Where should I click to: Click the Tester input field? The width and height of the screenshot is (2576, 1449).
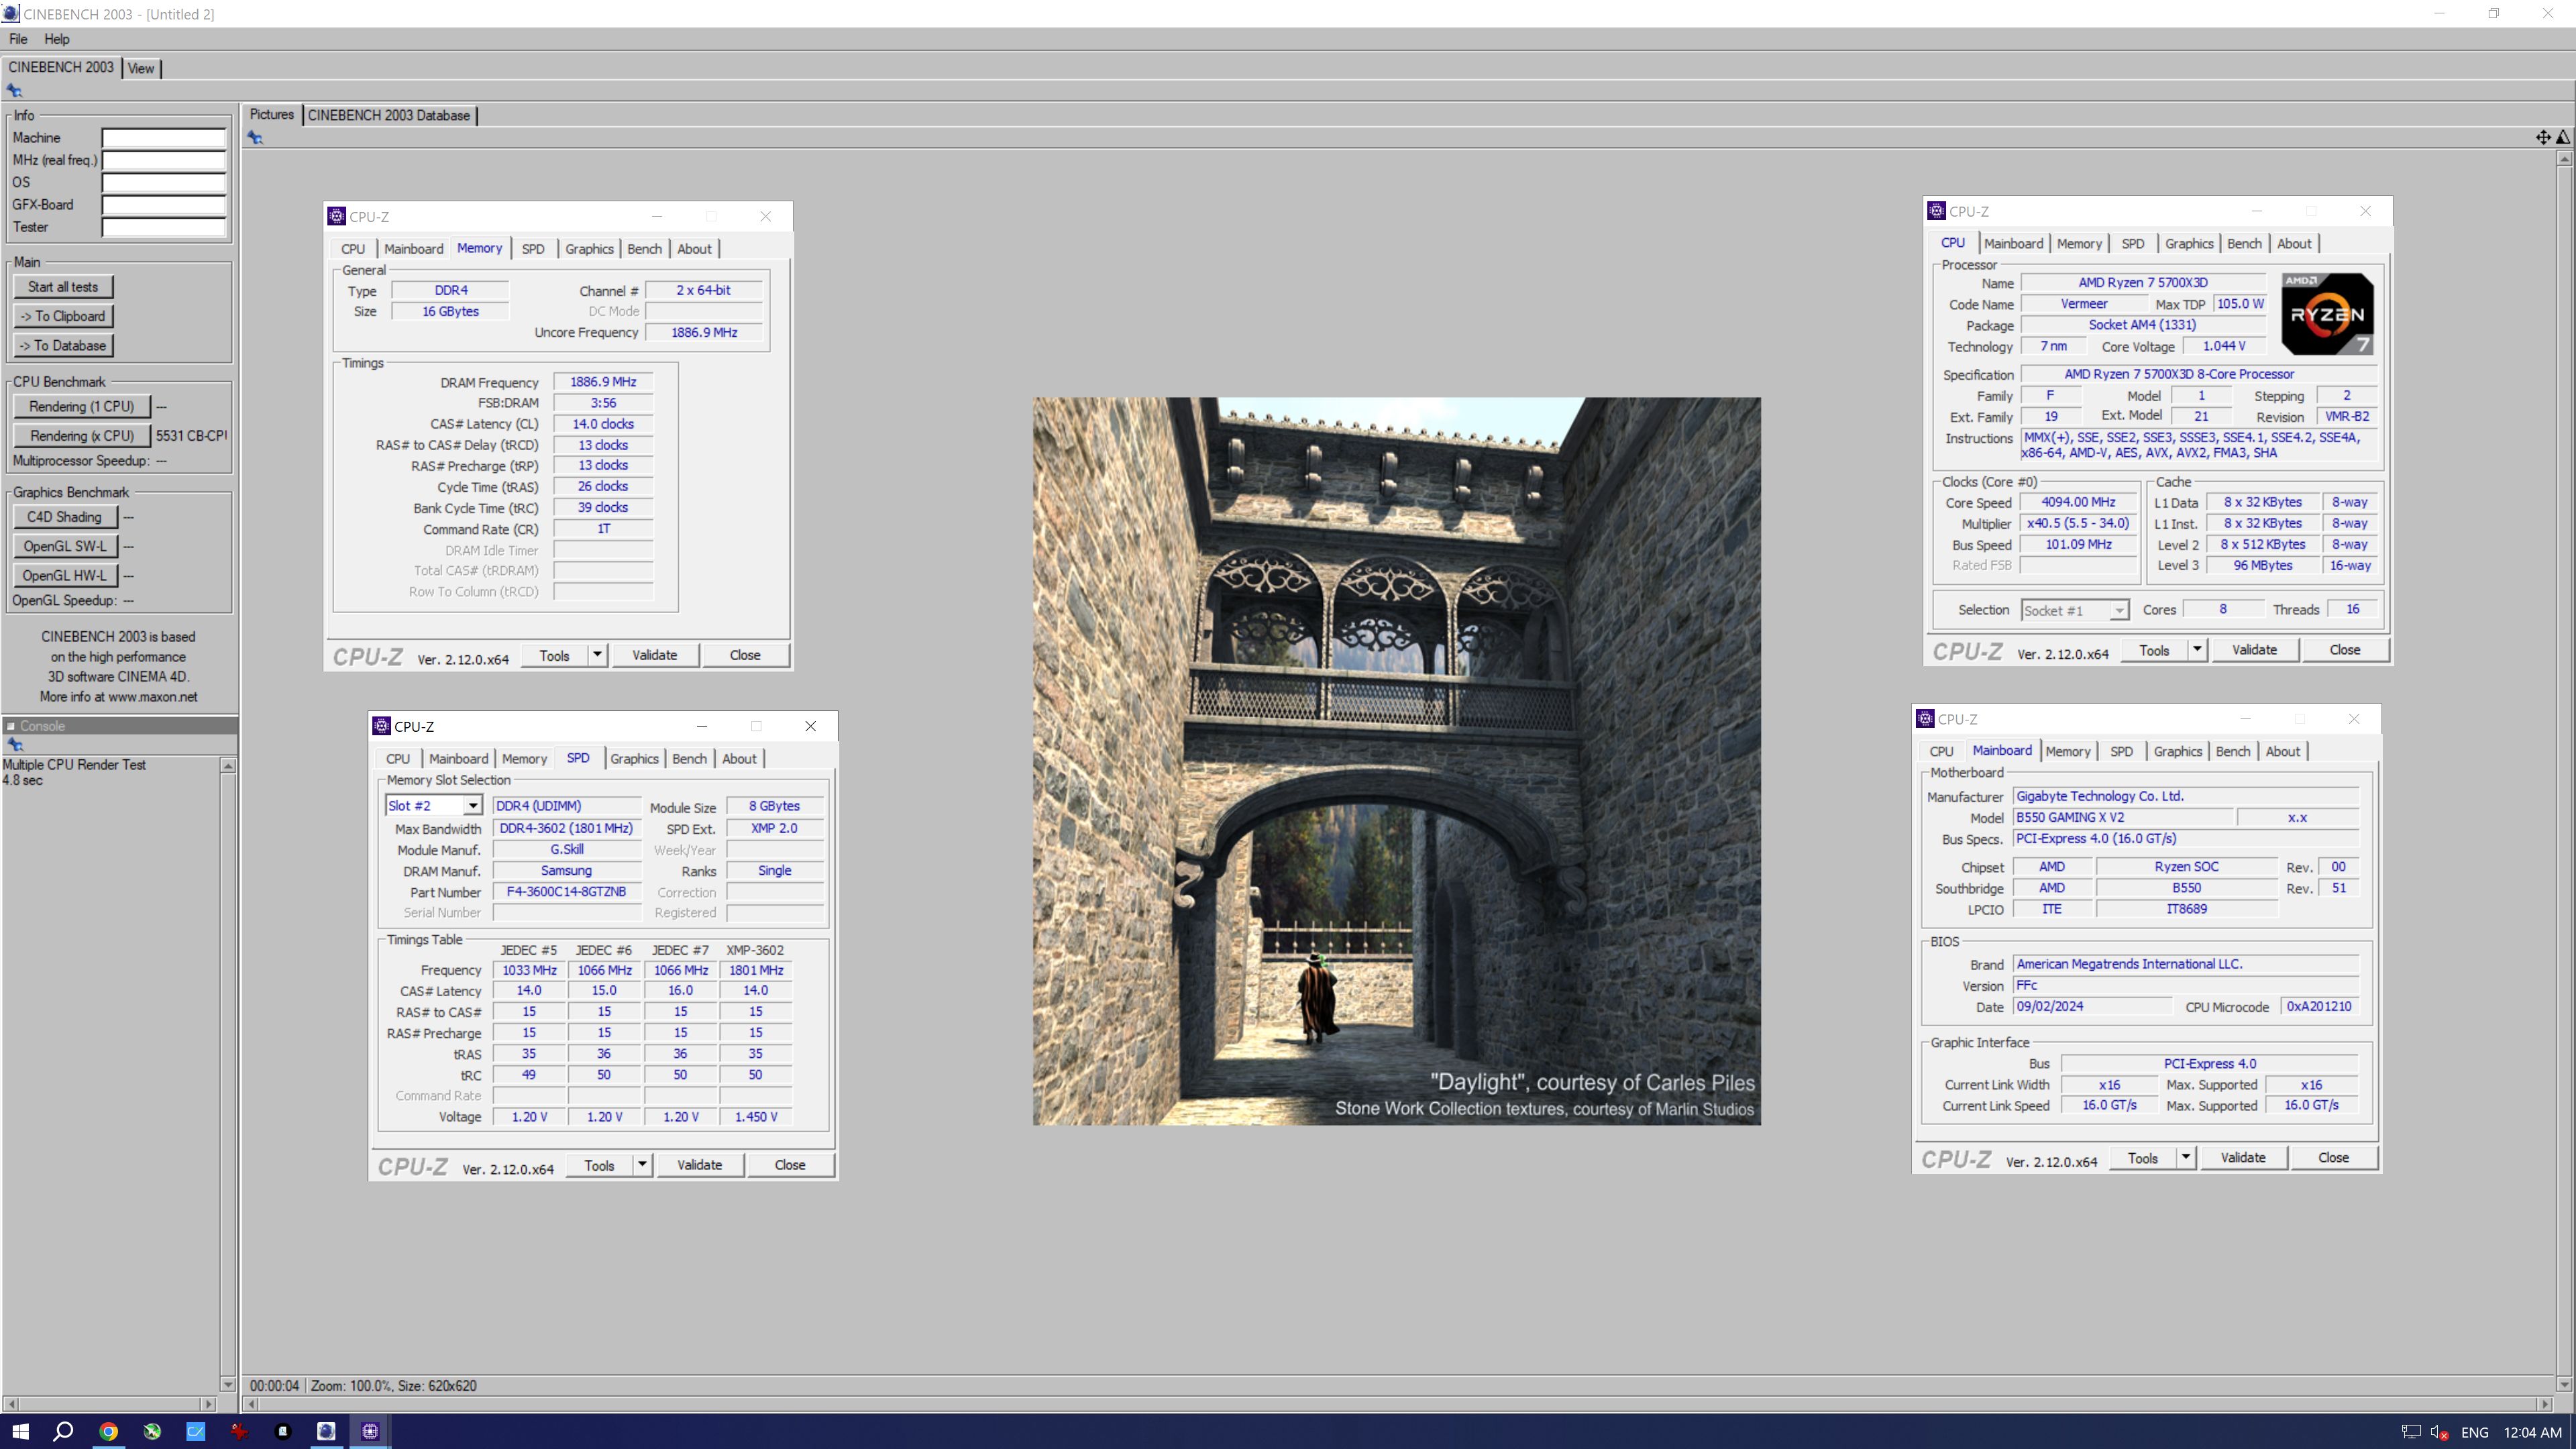click(164, 227)
